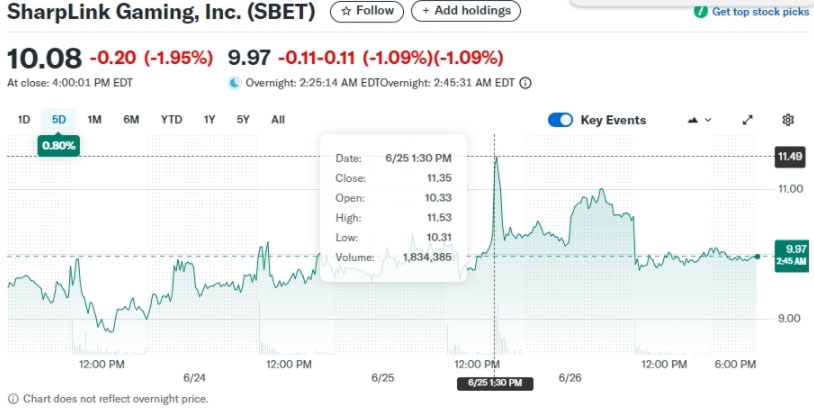Open chart settings gear icon
This screenshot has height=413, width=814.
(x=788, y=120)
